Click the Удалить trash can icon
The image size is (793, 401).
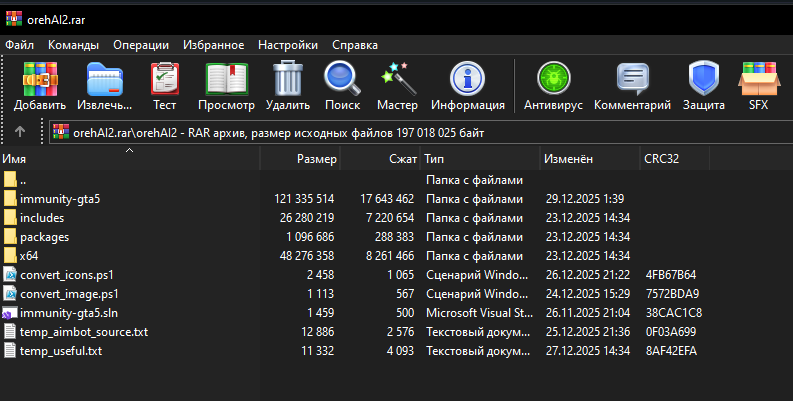click(288, 78)
